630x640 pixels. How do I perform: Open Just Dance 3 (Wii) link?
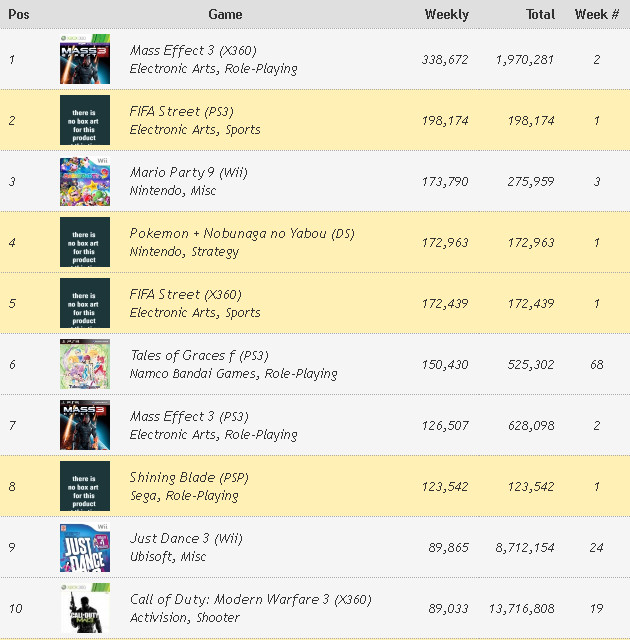[x=186, y=538]
